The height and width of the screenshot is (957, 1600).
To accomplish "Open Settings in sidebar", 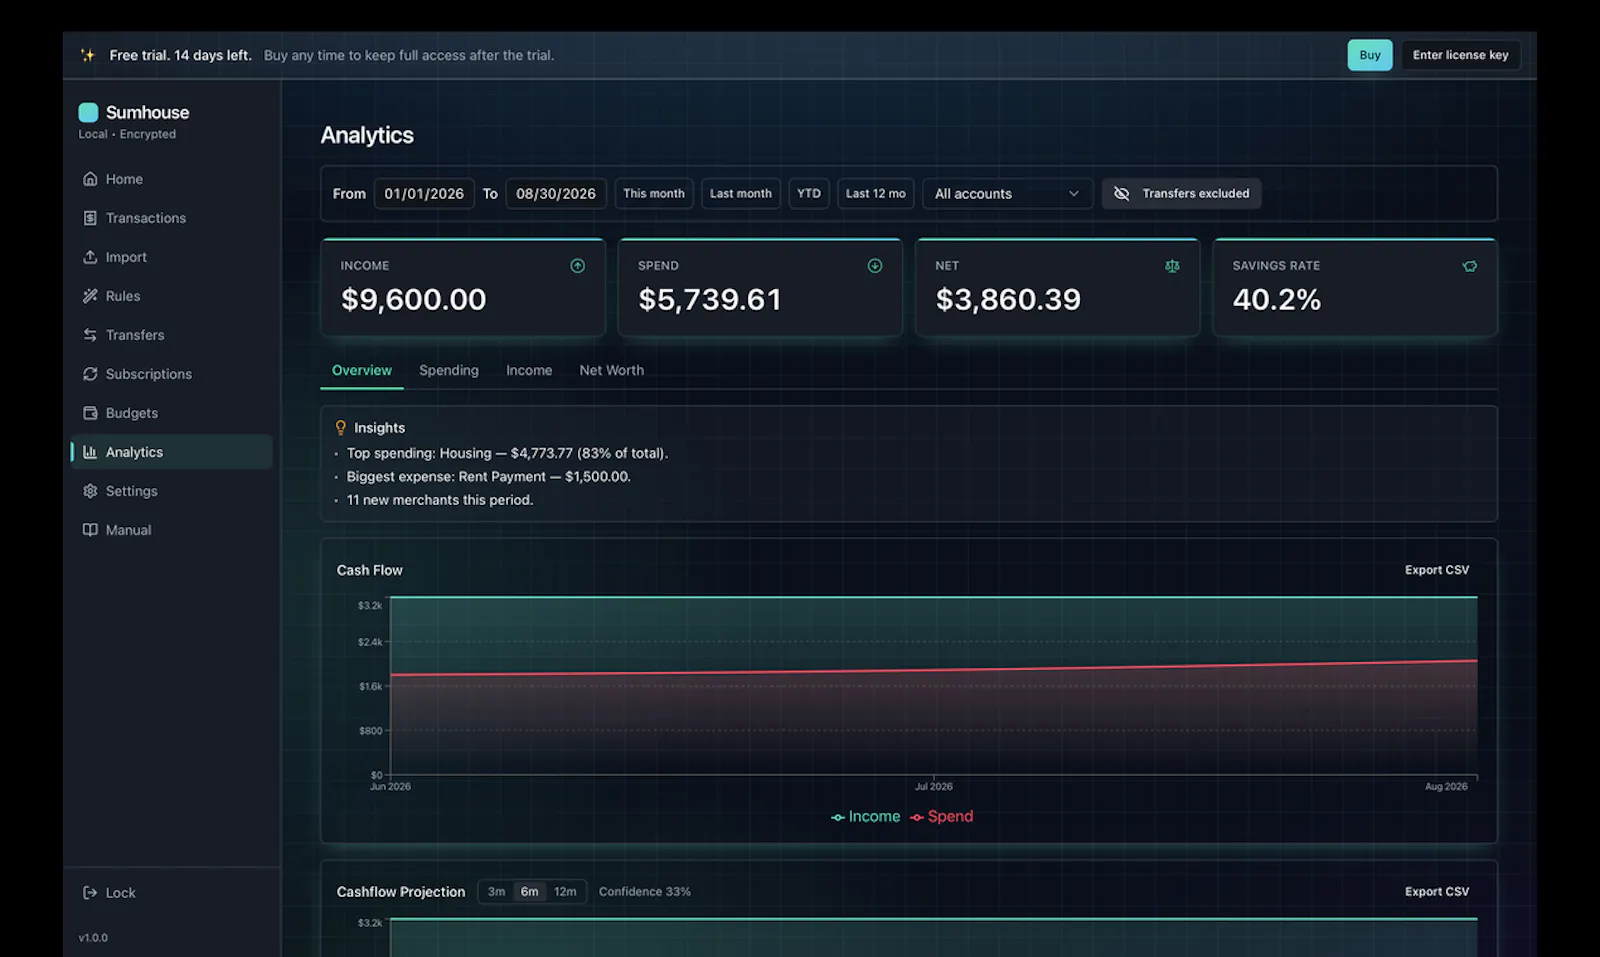I will click(x=171, y=491).
